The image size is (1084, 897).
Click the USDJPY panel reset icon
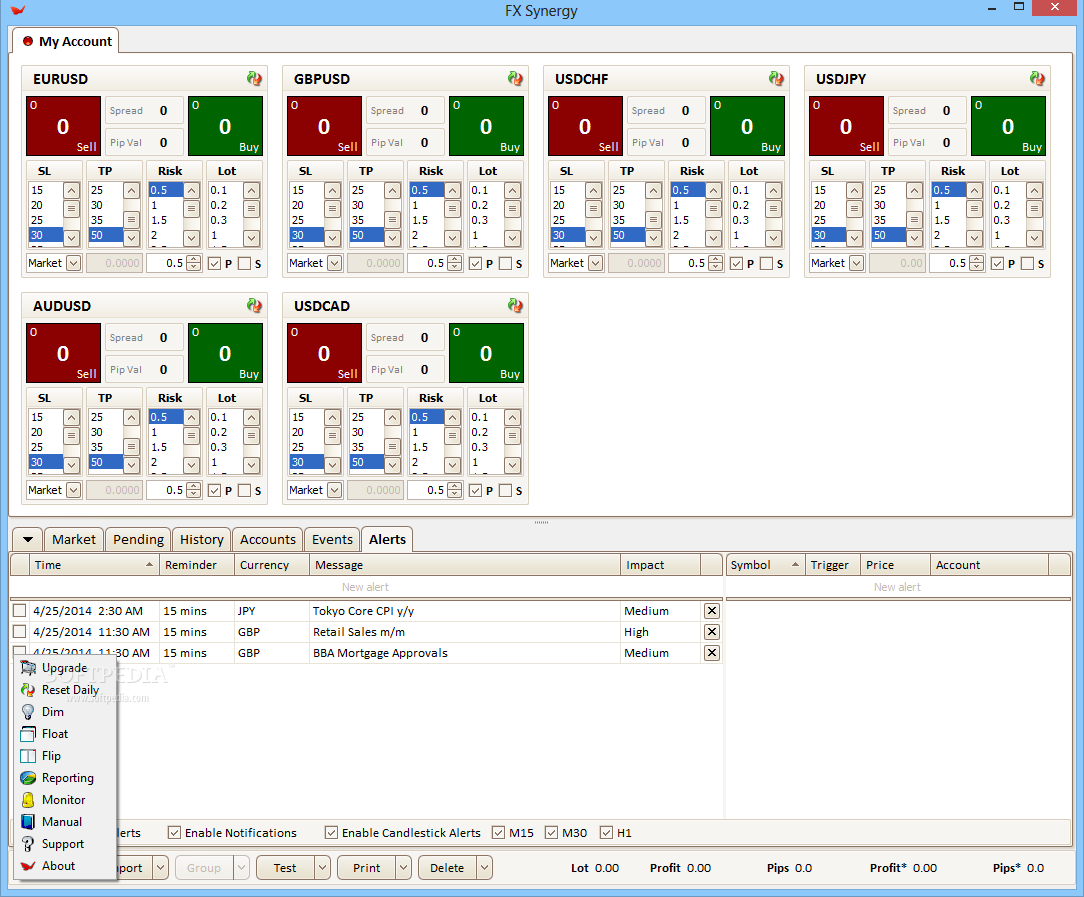(1037, 79)
